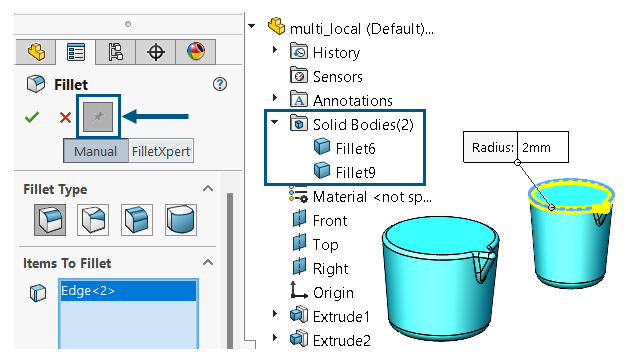The image size is (640, 360).
Task: Open Fillet help question mark icon
Action: pyautogui.click(x=220, y=84)
